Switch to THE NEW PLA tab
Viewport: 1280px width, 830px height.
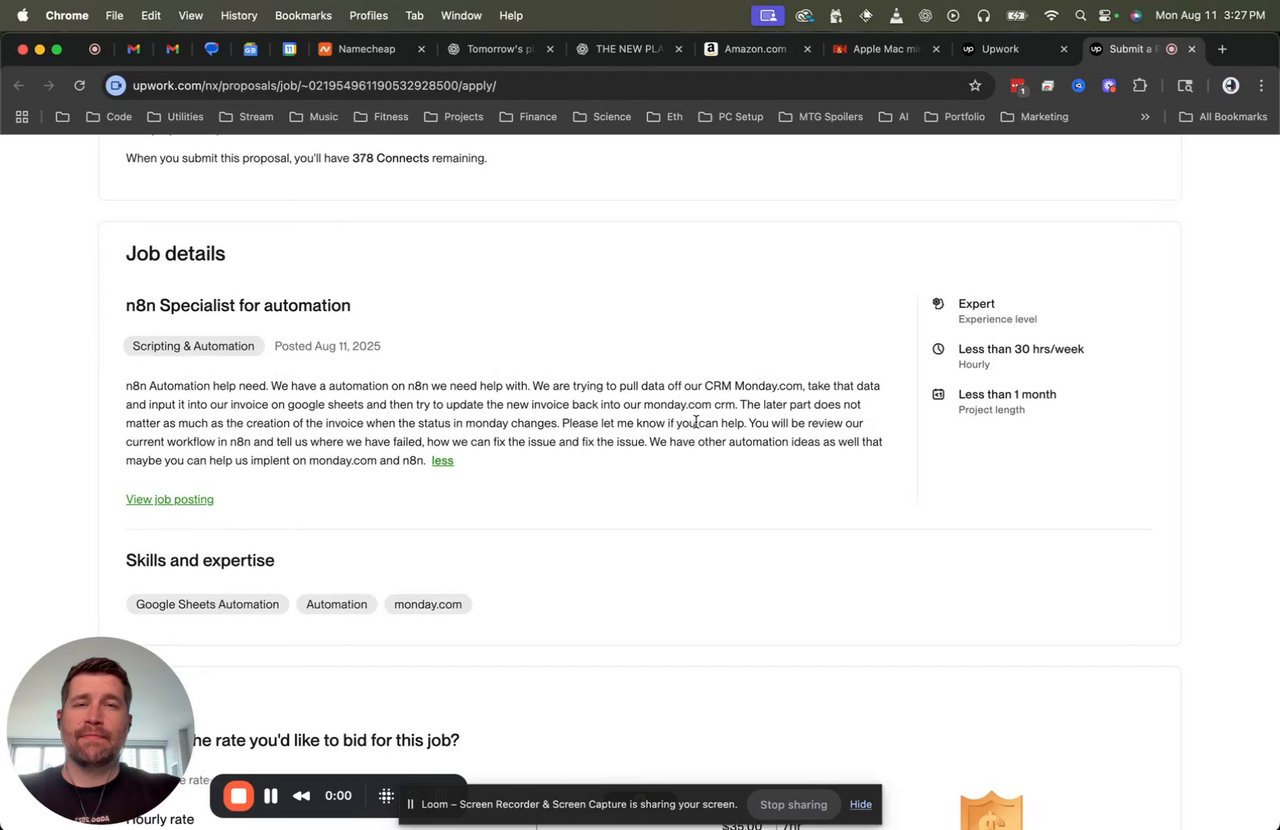pos(628,49)
